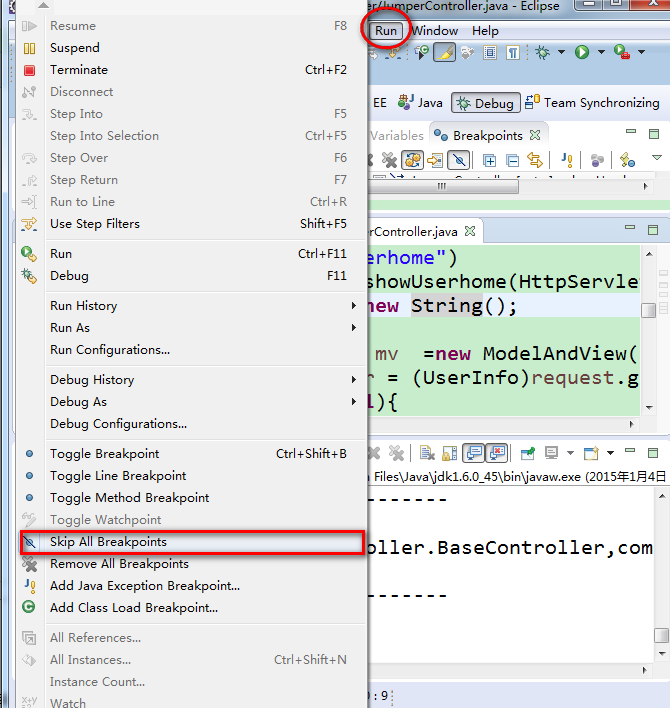
Task: Click Pin Console icon
Action: (x=528, y=454)
